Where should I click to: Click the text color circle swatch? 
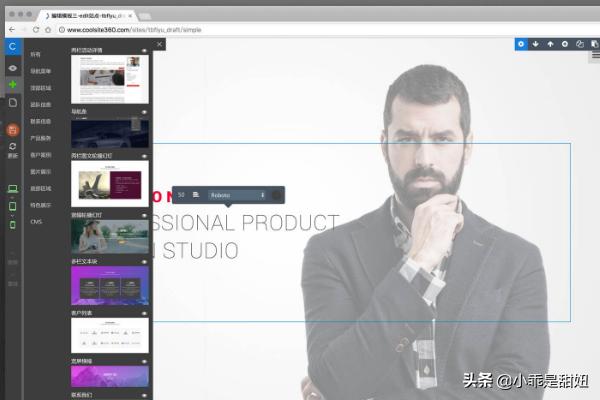click(277, 194)
